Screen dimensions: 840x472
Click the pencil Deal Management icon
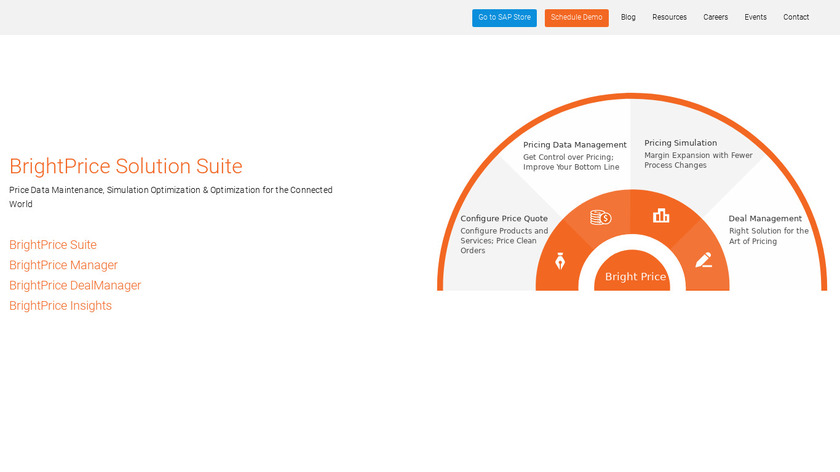tap(703, 260)
